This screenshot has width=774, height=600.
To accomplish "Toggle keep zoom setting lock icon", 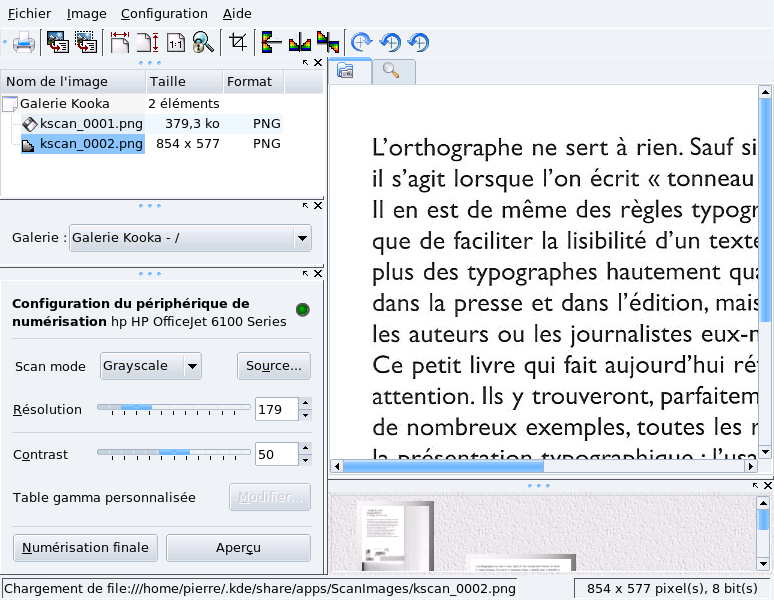I will click(203, 42).
